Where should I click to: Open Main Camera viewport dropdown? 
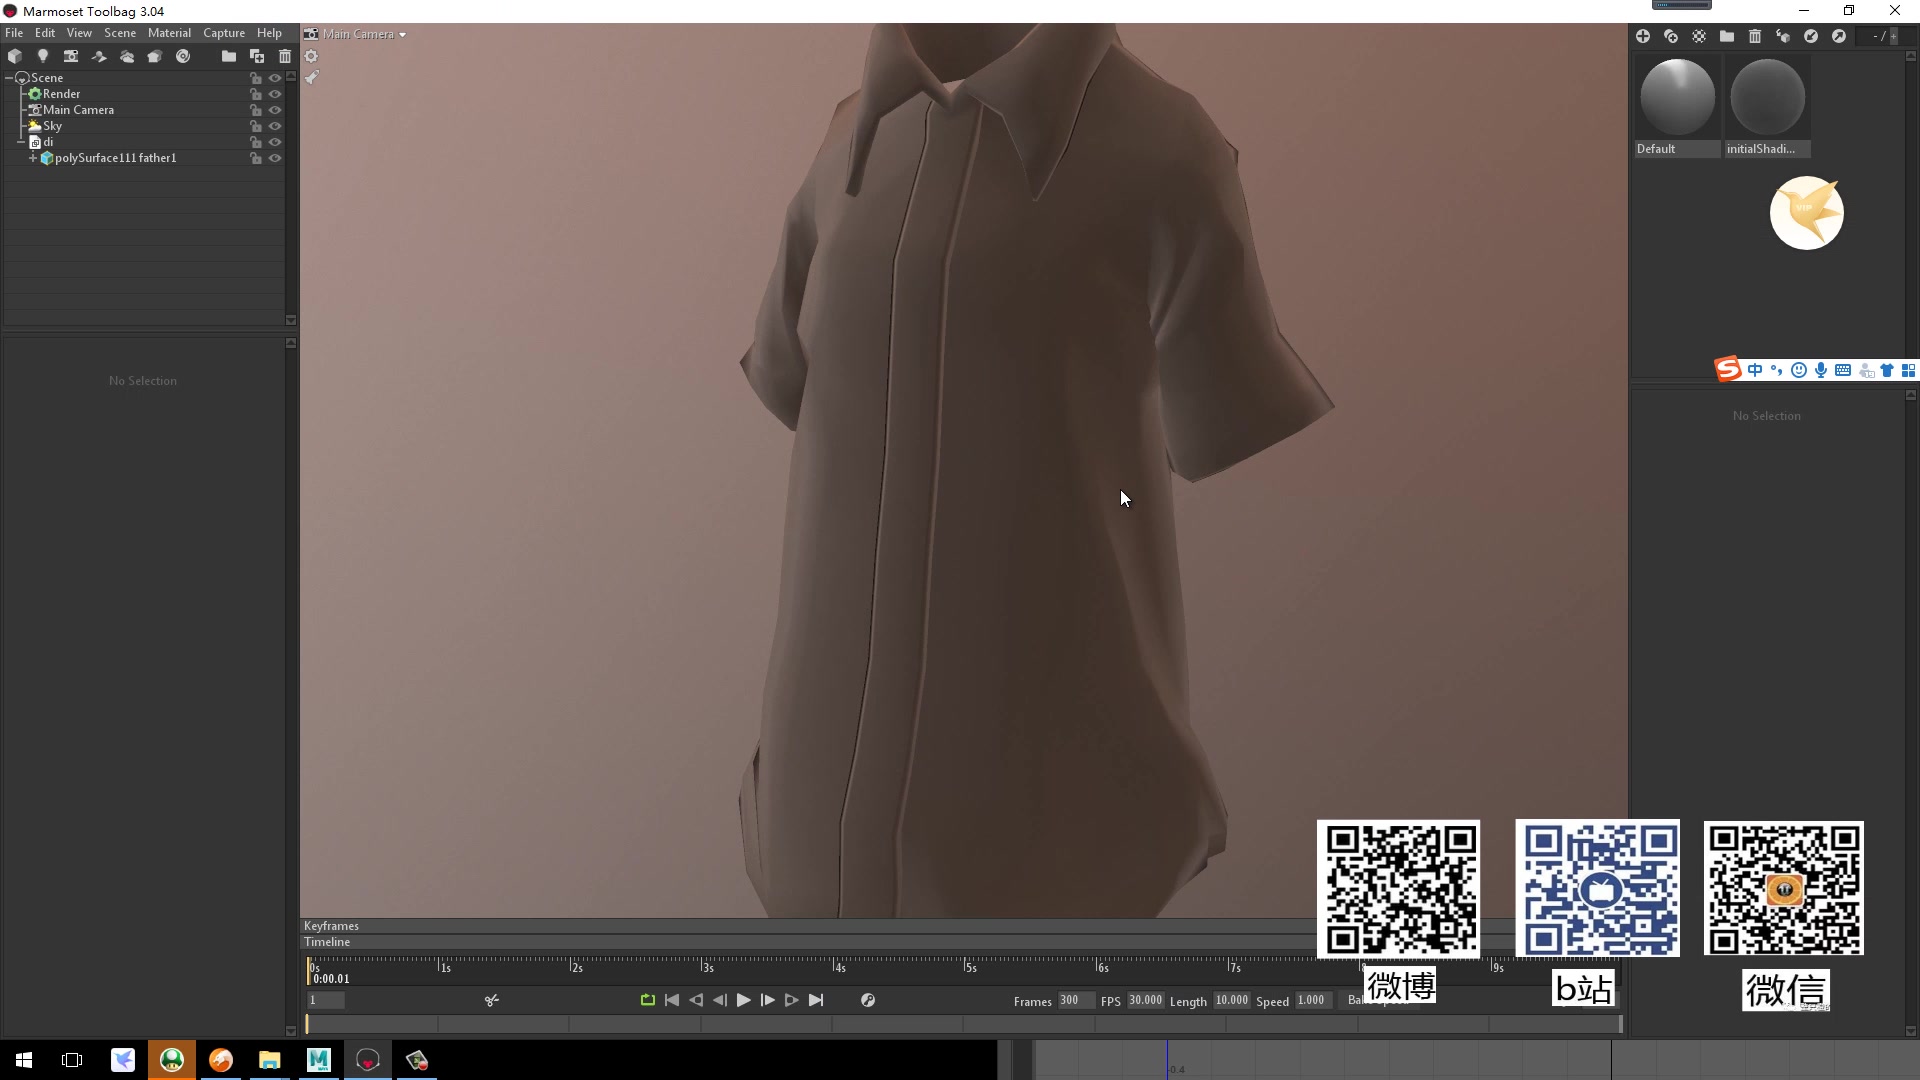[356, 34]
